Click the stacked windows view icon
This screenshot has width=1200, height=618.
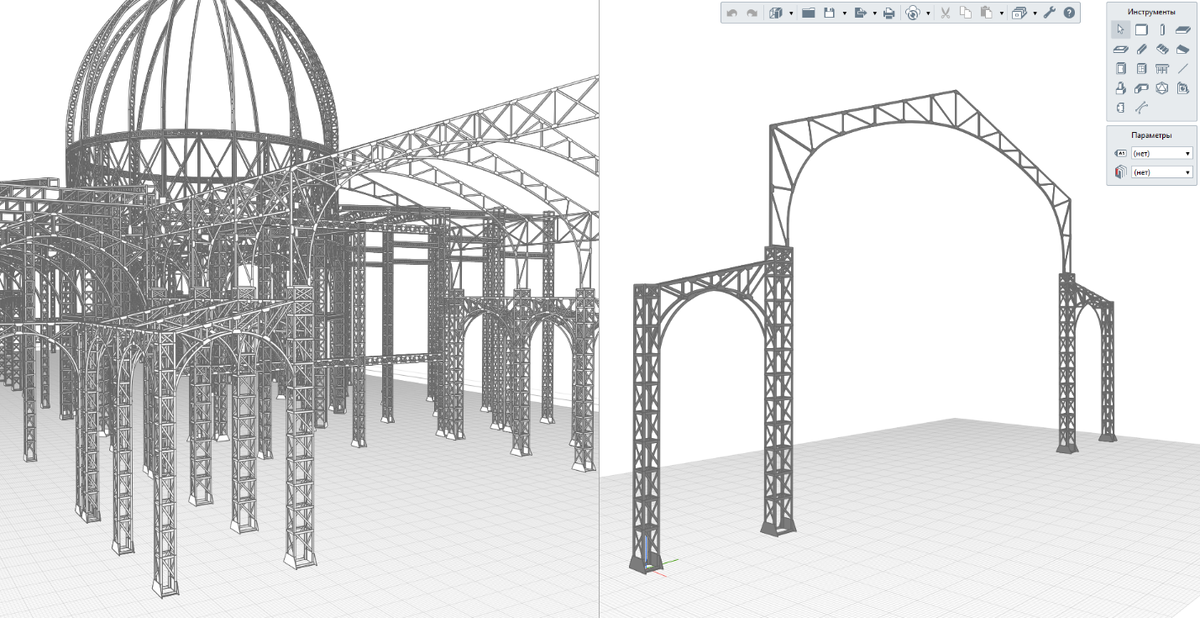coord(1019,13)
